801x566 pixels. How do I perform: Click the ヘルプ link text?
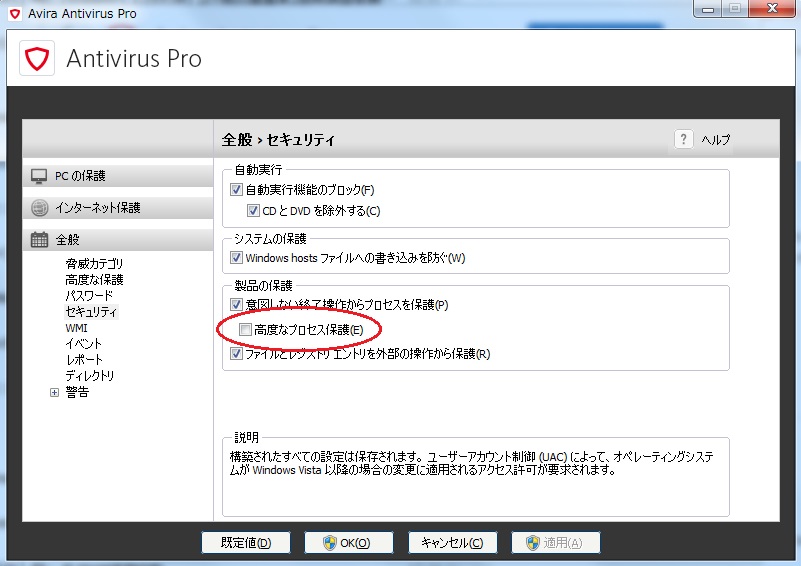[x=715, y=139]
